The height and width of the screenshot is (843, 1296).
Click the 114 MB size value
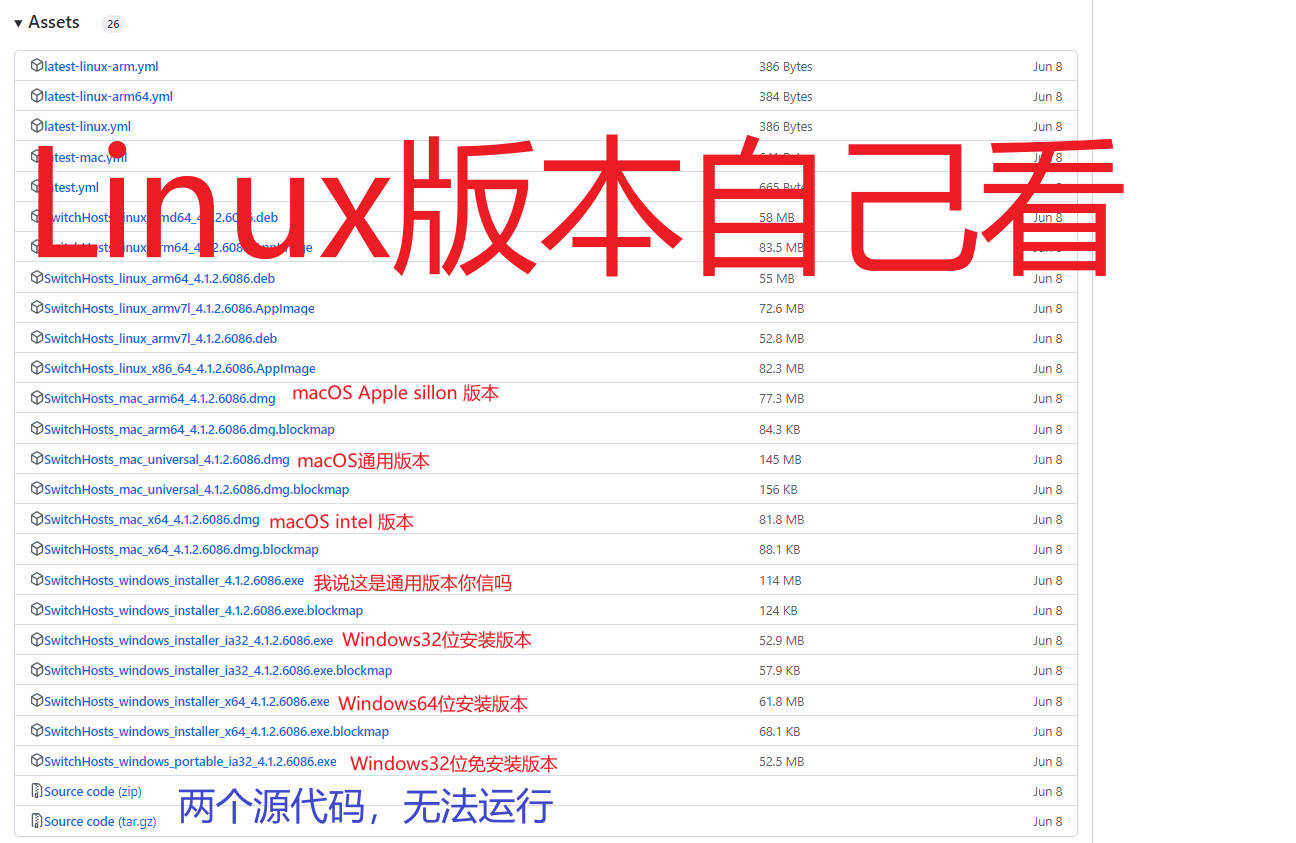[780, 581]
